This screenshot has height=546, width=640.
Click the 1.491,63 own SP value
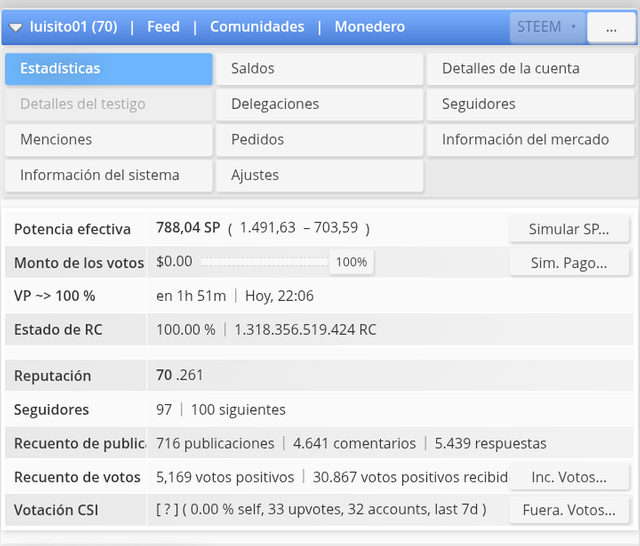pos(267,227)
